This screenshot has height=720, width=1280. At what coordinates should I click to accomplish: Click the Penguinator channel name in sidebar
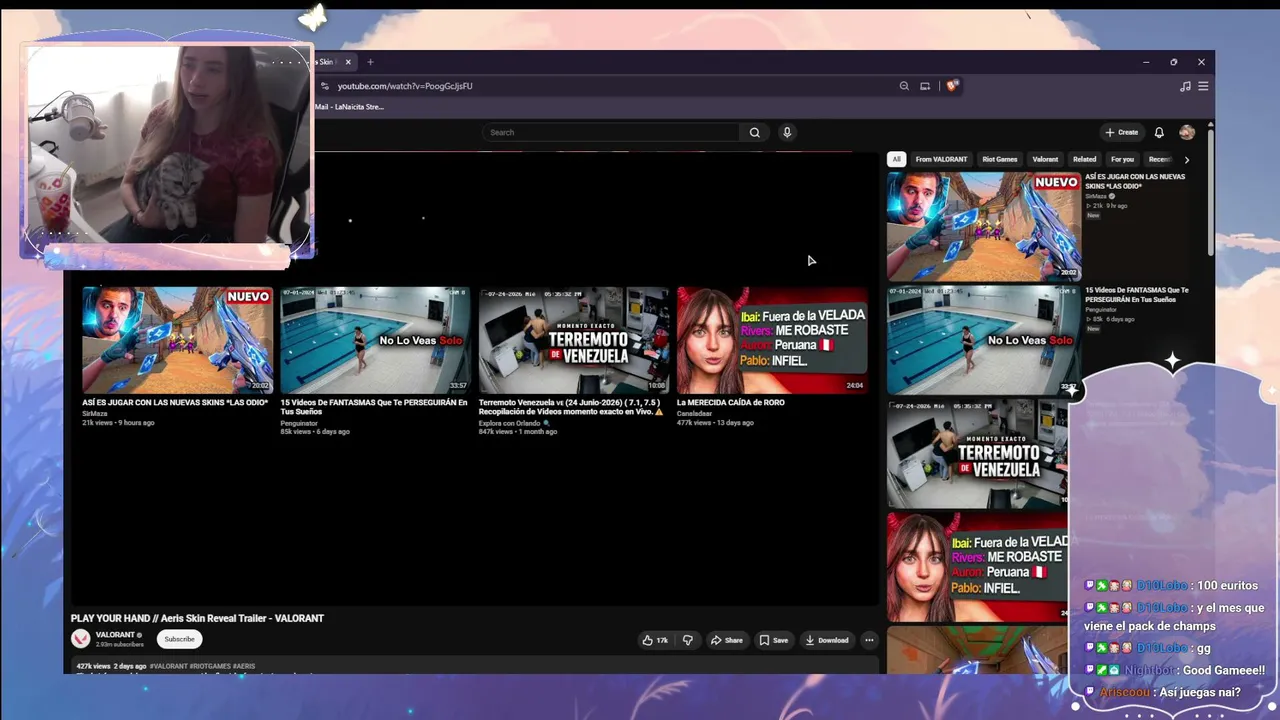(x=1101, y=310)
